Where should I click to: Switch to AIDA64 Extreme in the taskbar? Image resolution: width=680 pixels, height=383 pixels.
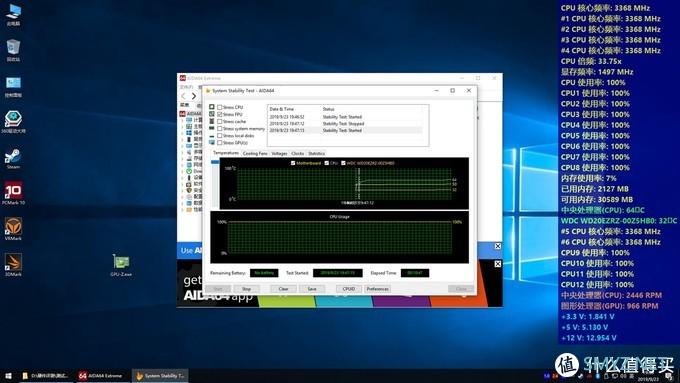tap(101, 376)
